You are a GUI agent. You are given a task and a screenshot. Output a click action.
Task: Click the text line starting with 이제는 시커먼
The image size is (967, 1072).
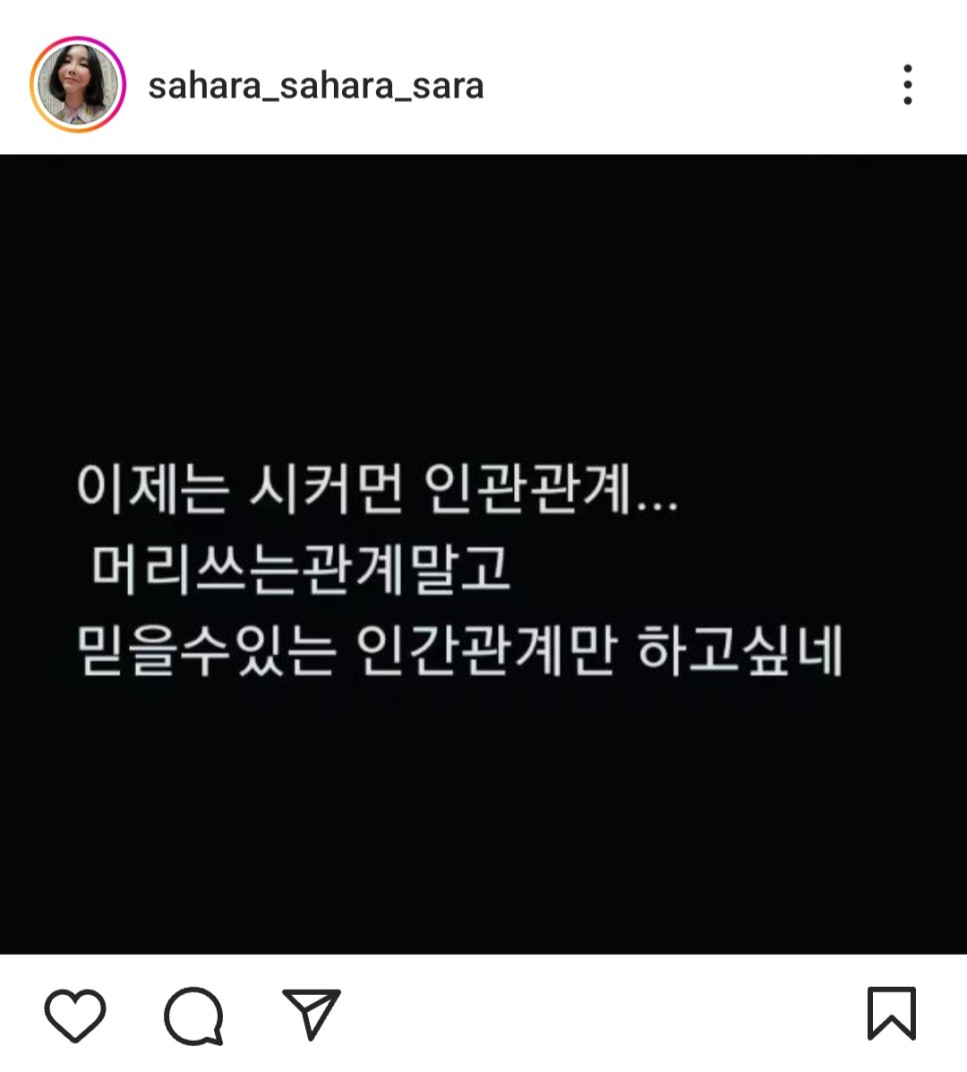coord(377,488)
